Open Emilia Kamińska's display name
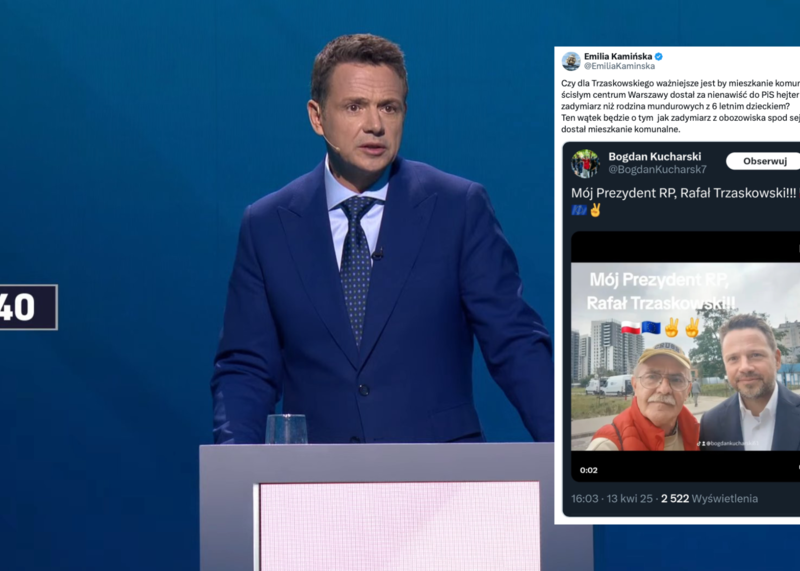The image size is (800, 571). [x=618, y=56]
